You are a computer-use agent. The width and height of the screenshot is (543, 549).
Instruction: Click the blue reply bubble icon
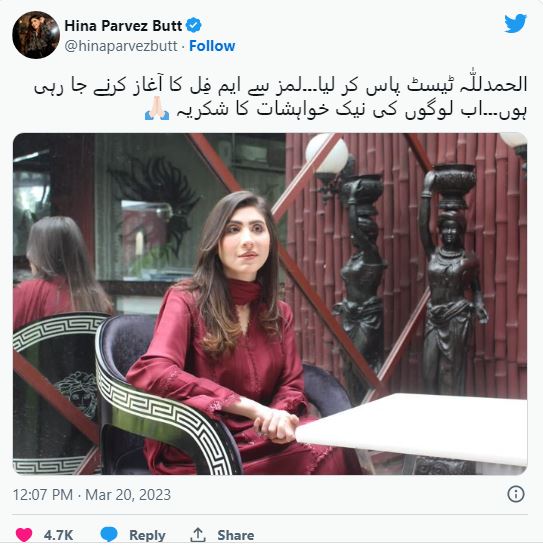(109, 534)
